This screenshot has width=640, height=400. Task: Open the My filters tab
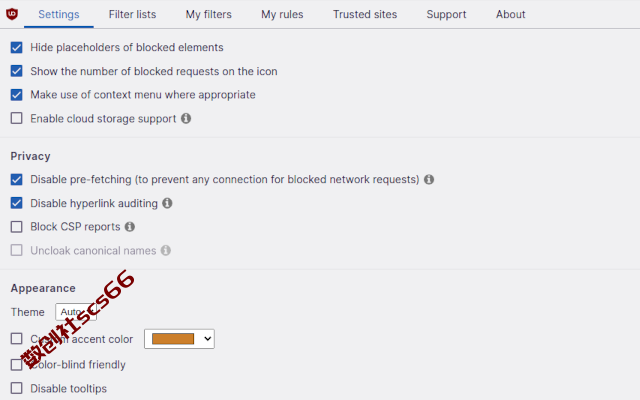(x=209, y=14)
